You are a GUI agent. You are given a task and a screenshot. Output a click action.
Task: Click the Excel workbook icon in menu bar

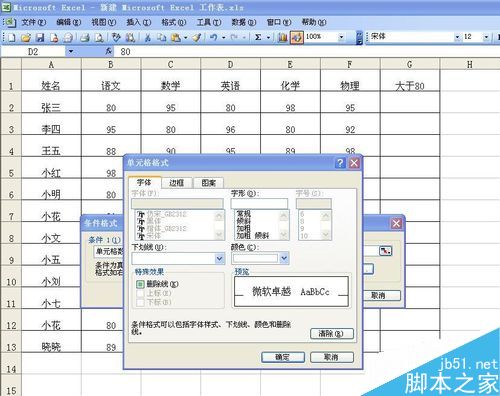11,22
